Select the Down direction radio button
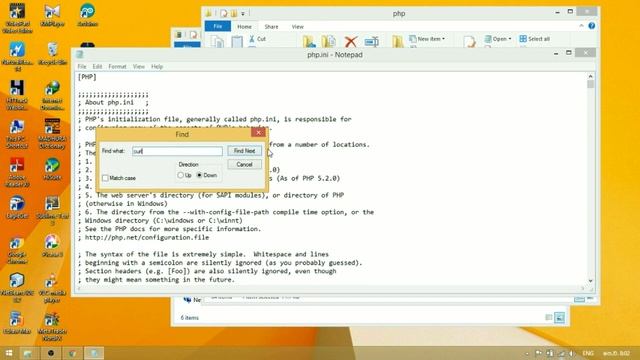 pos(199,175)
